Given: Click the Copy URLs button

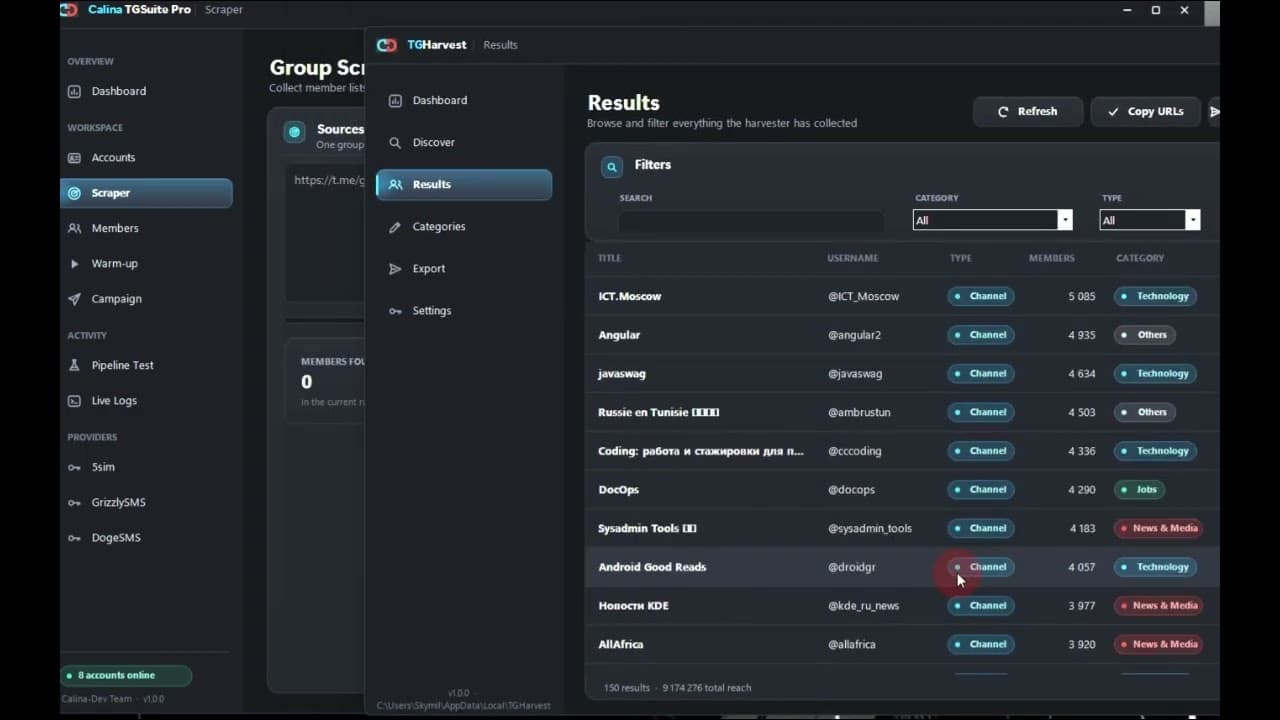Looking at the screenshot, I should 1145,112.
